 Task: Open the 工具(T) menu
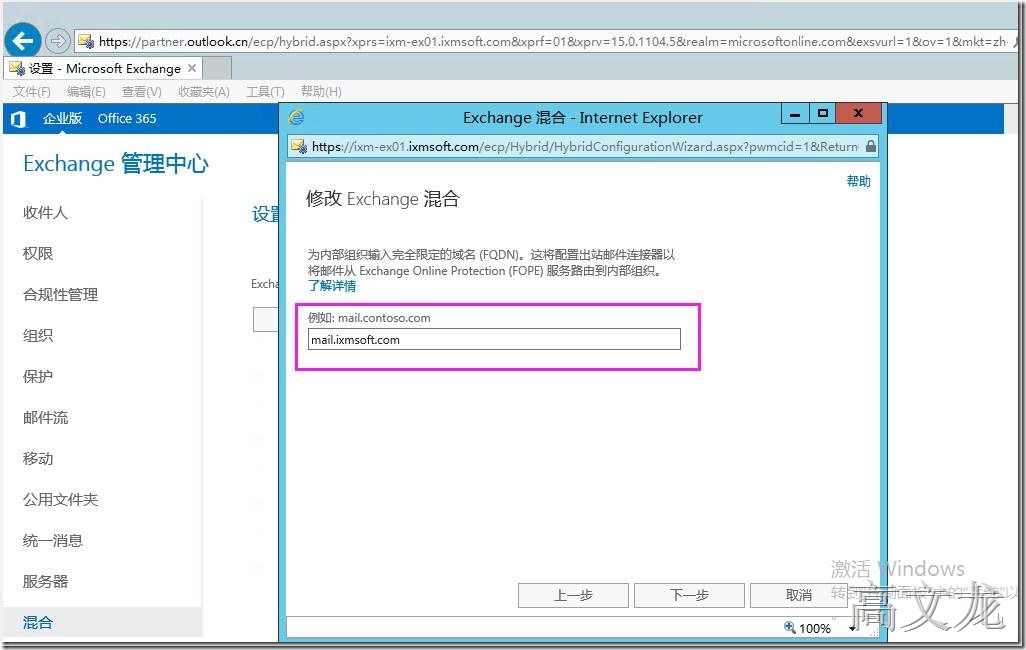coord(265,92)
